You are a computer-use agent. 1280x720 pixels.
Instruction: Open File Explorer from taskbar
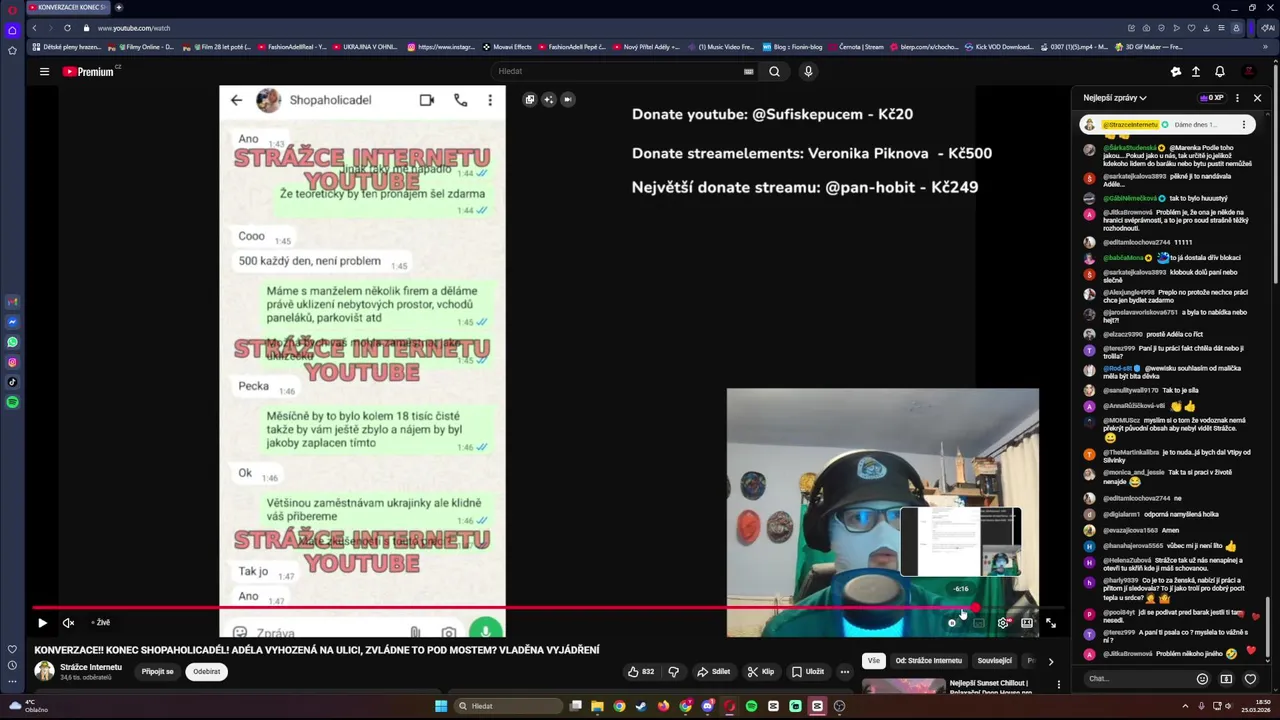tap(597, 706)
